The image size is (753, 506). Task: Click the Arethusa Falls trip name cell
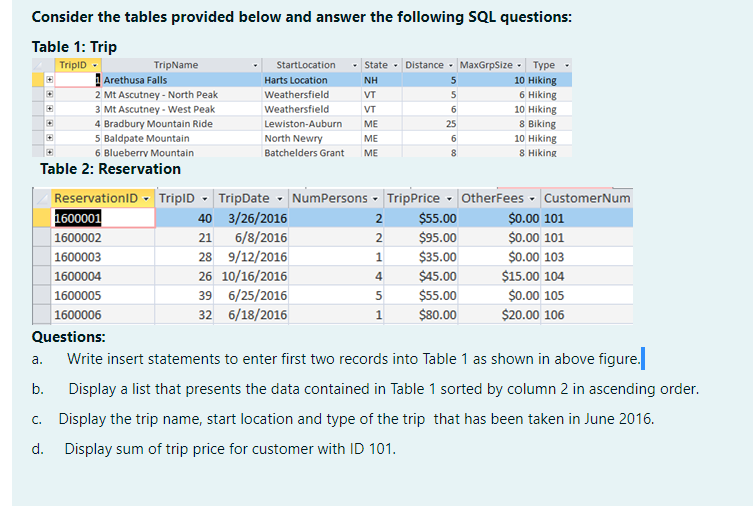point(182,80)
